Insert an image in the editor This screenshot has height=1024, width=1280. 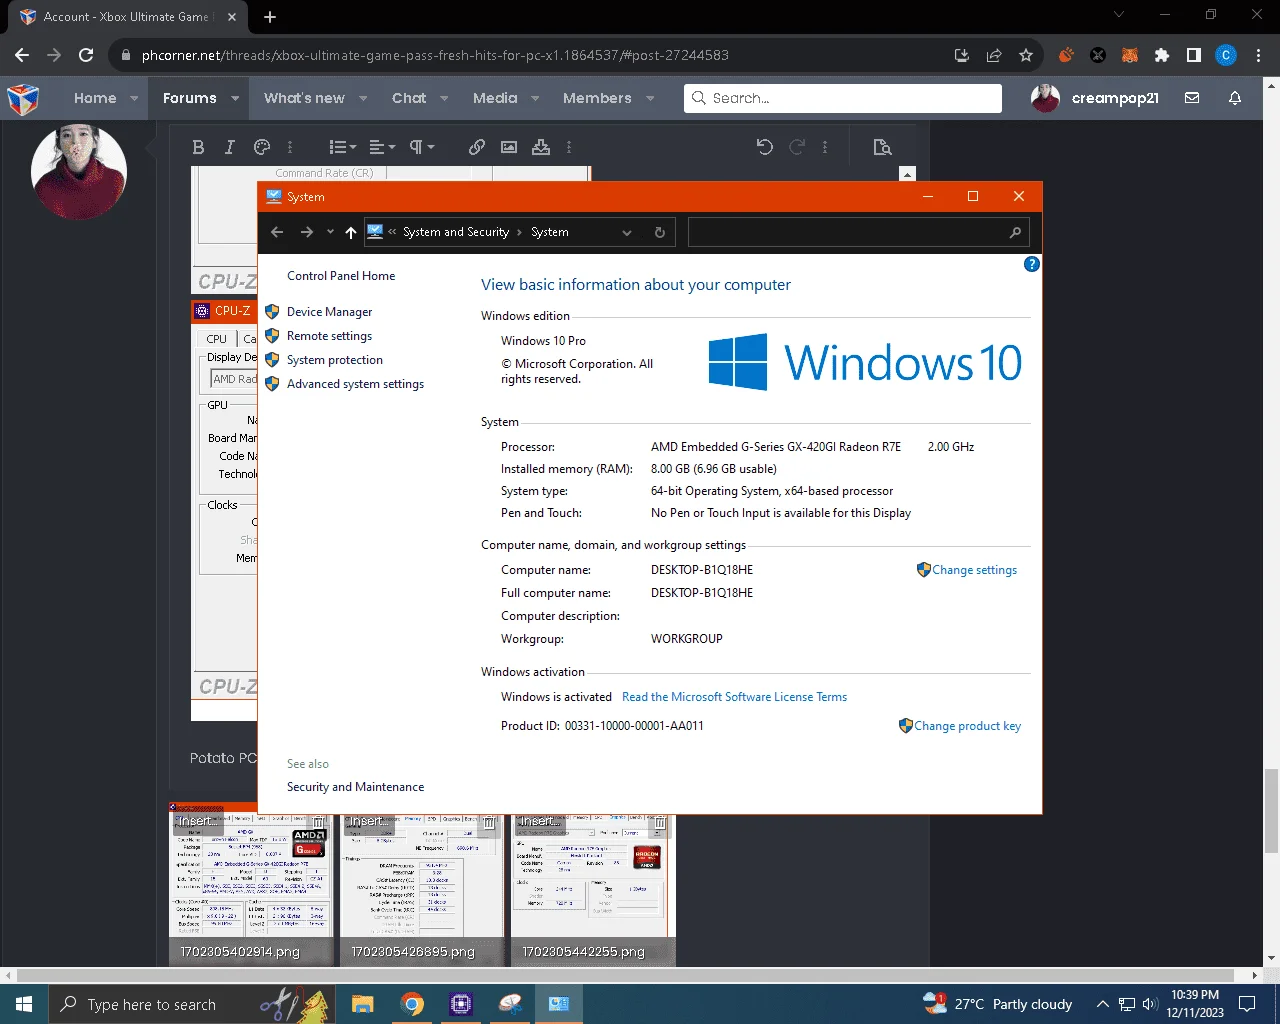[x=509, y=147]
